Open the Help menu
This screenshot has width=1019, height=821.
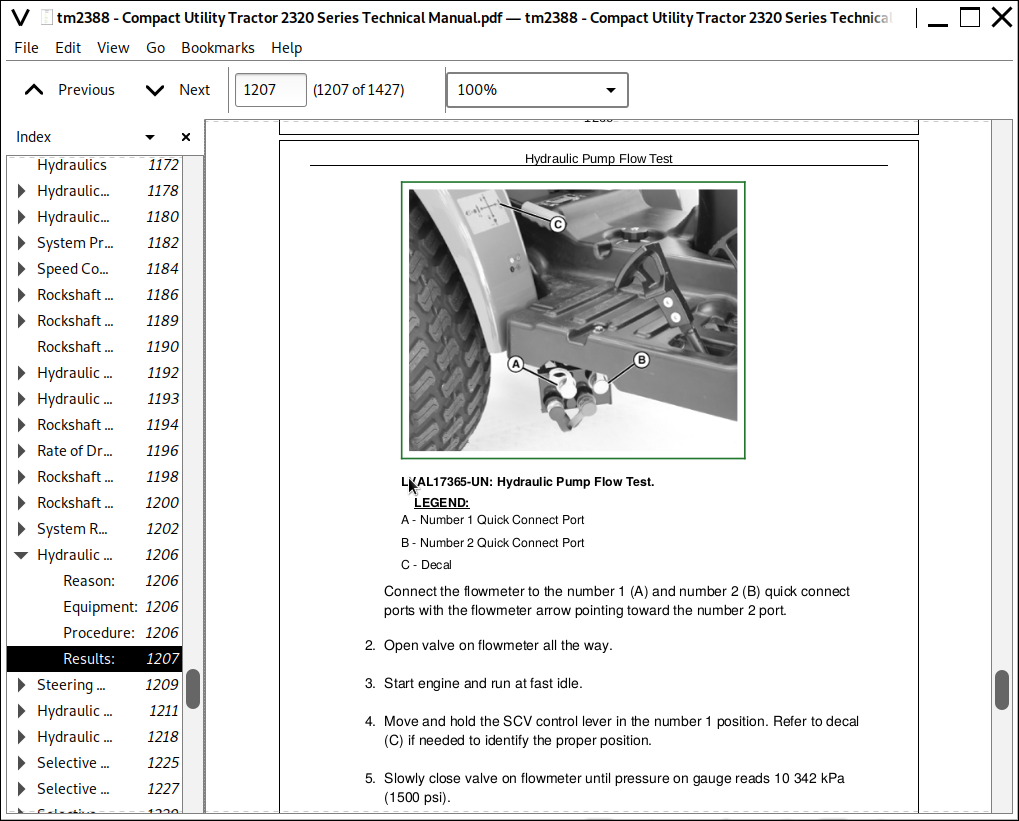287,48
